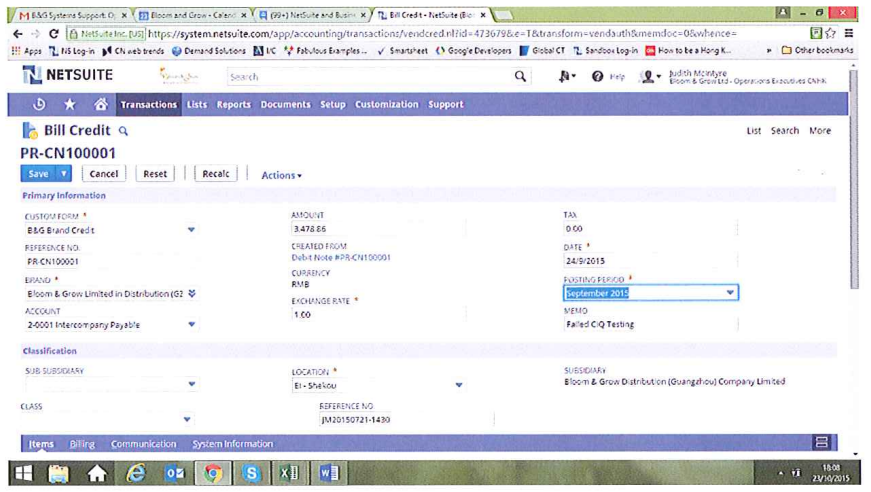Click the browser Back arrow
Screen dimensions: 871x492
pos(17,34)
